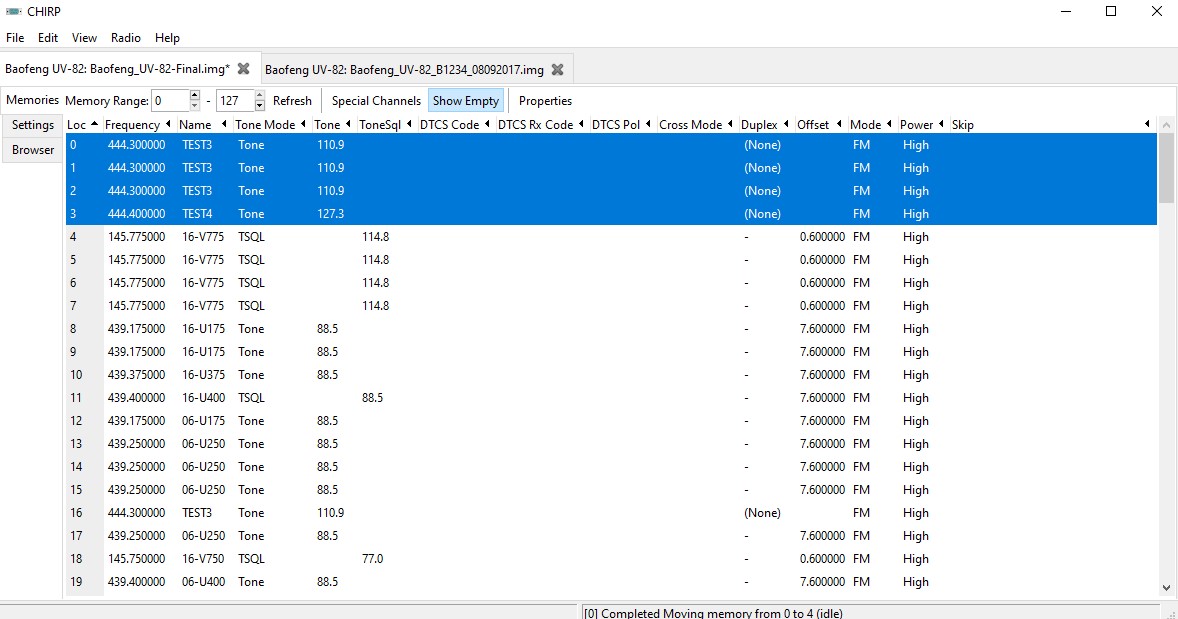Close the Baofeng_UV-82-Final.img tab
Image resolution: width=1178 pixels, height=619 pixels.
pos(243,68)
